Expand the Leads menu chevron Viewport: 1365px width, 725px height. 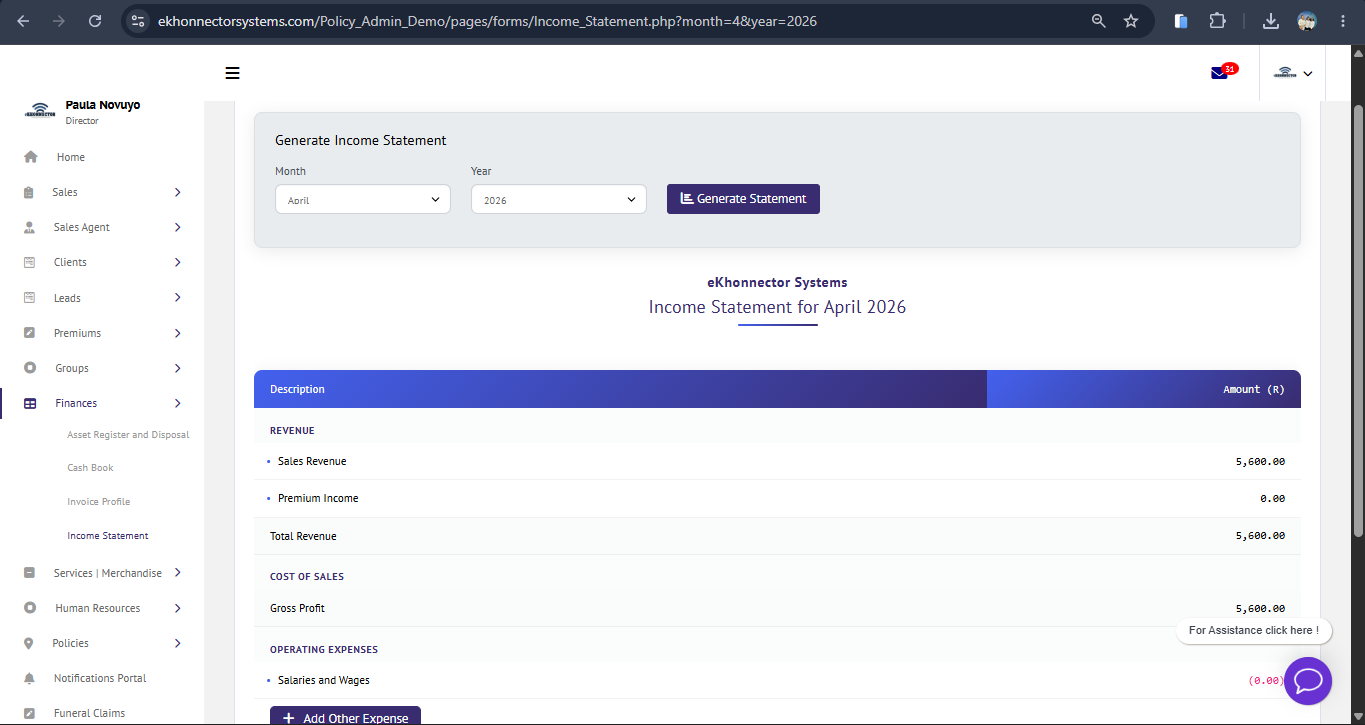tap(177, 298)
